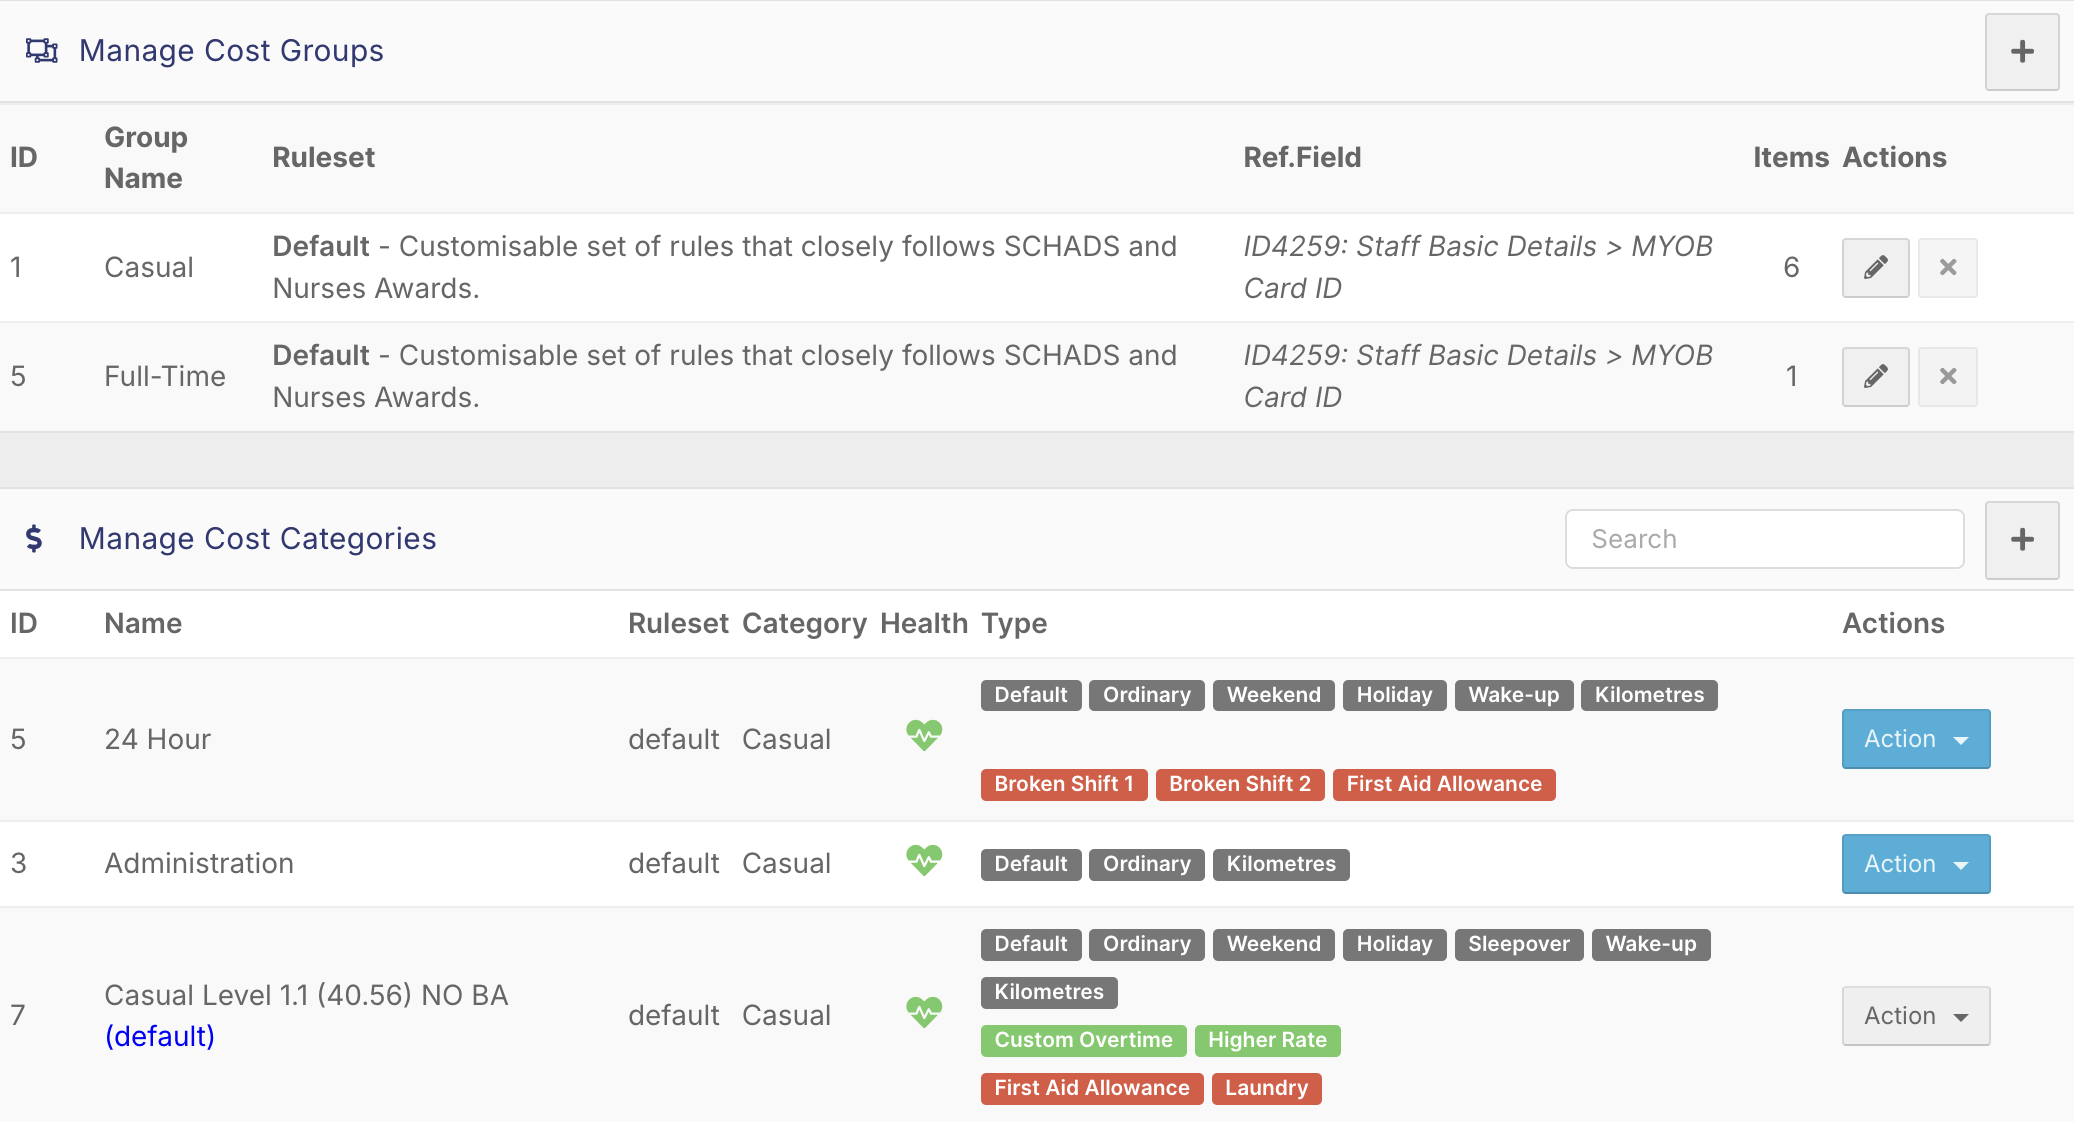Image resolution: width=2074 pixels, height=1122 pixels.
Task: Click the (default) link under Casual Level 1.1
Action: [160, 1036]
